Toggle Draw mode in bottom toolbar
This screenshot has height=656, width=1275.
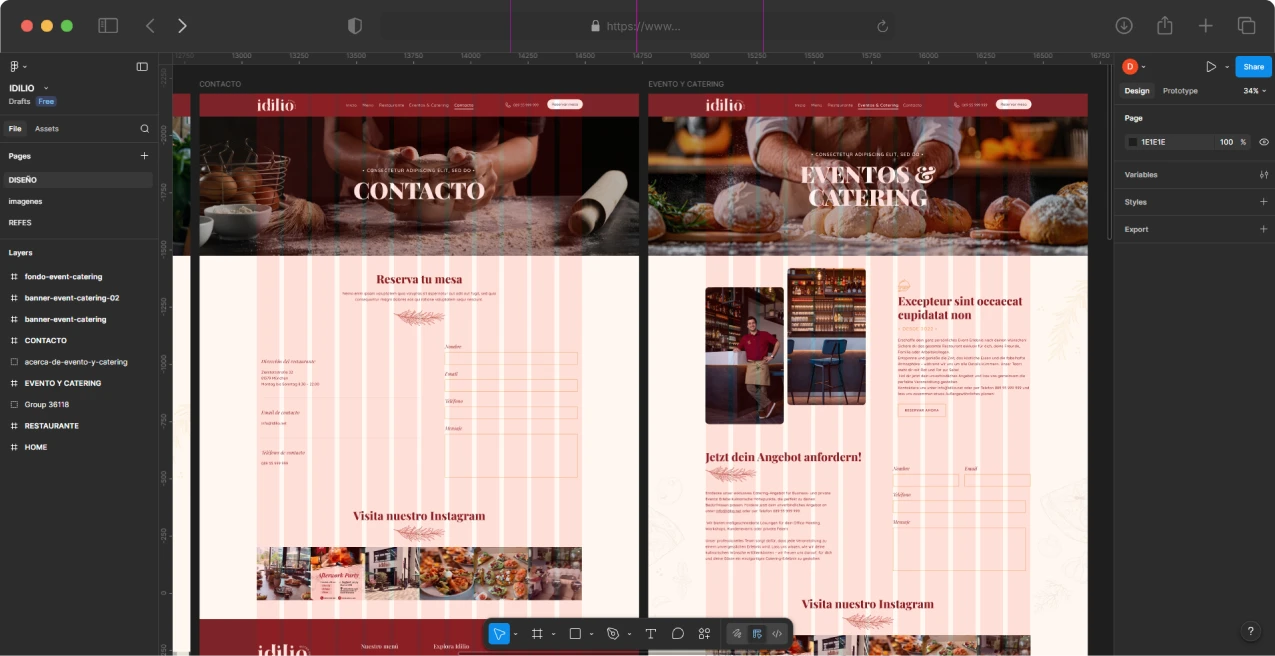click(737, 634)
